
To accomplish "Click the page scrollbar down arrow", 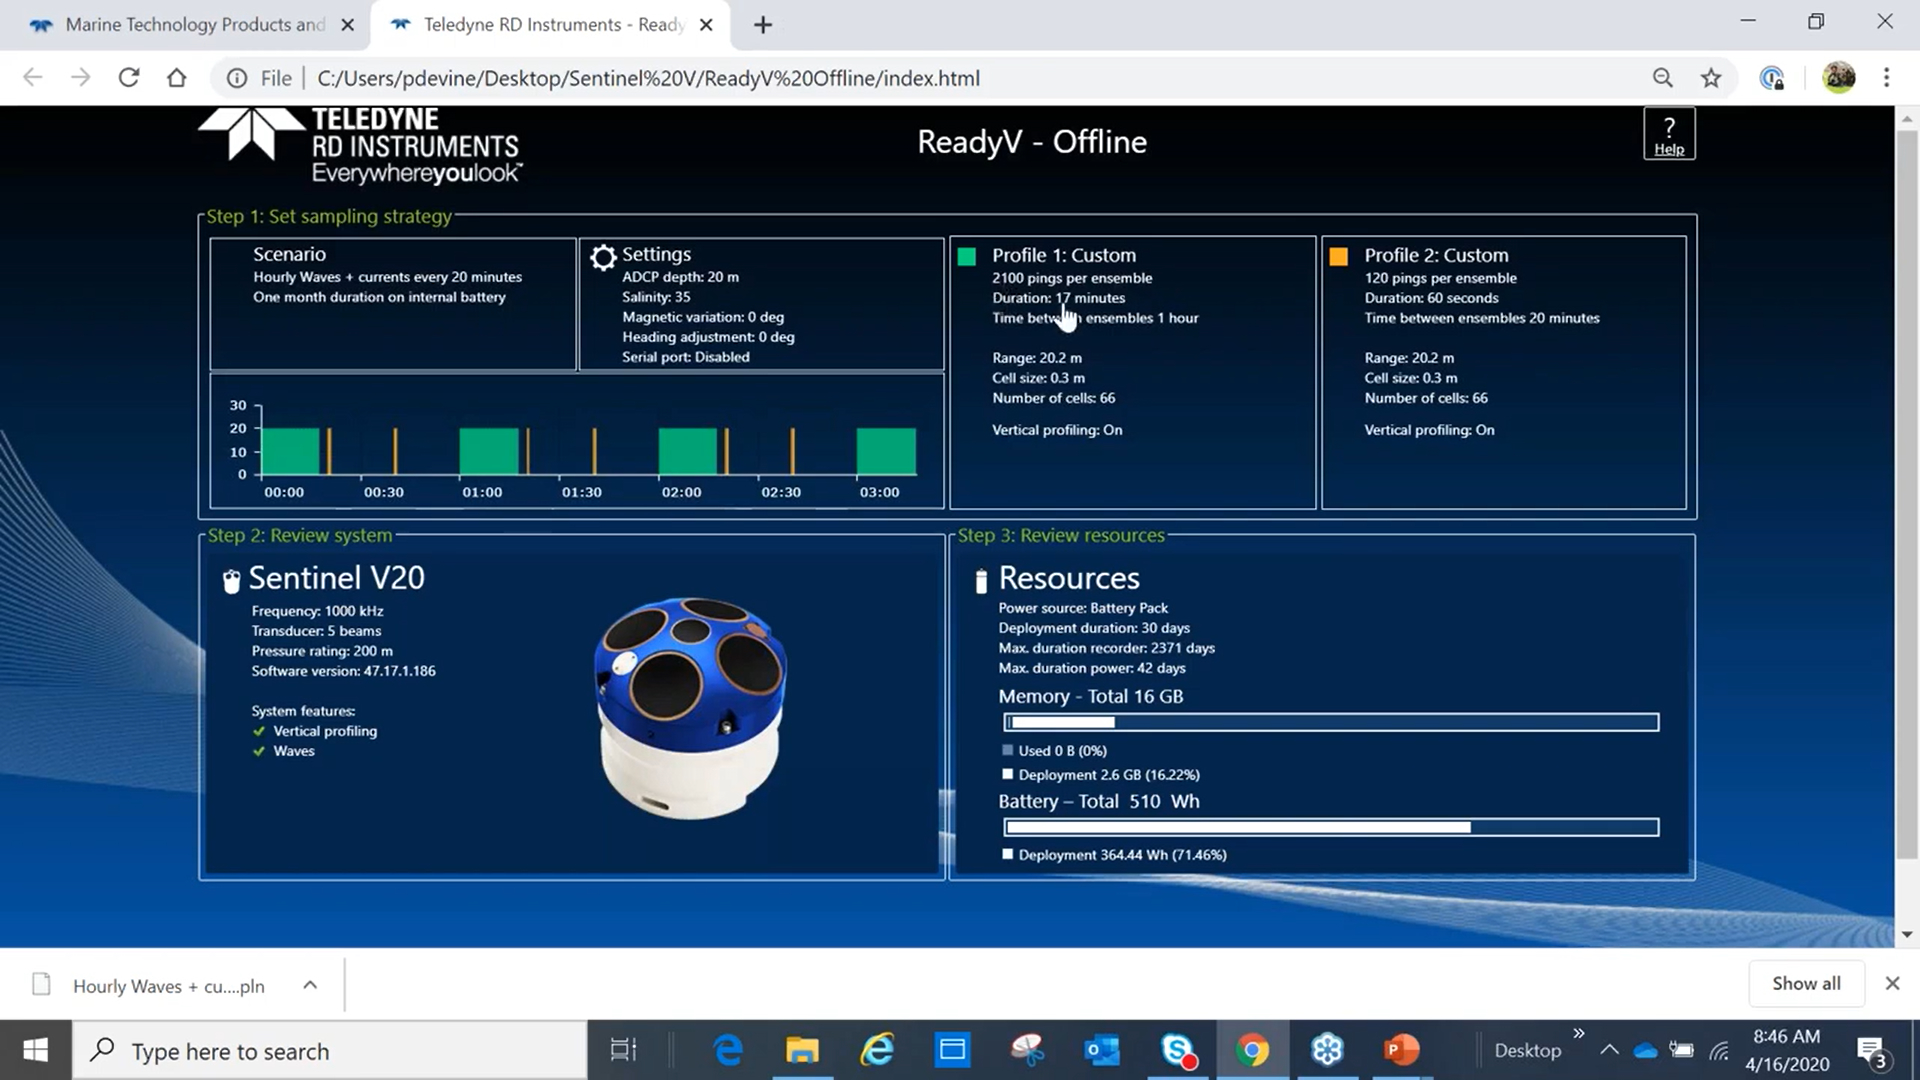I will coord(1906,935).
